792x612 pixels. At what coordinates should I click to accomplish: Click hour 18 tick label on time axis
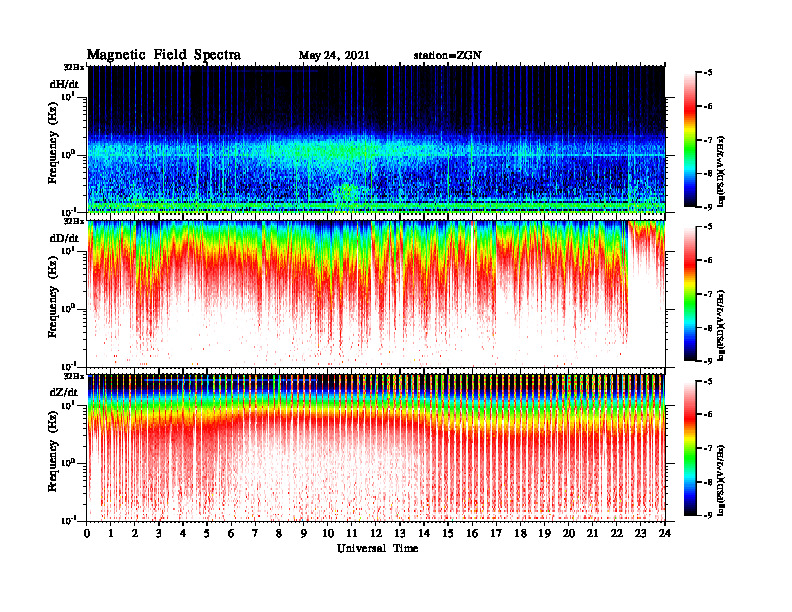point(520,534)
